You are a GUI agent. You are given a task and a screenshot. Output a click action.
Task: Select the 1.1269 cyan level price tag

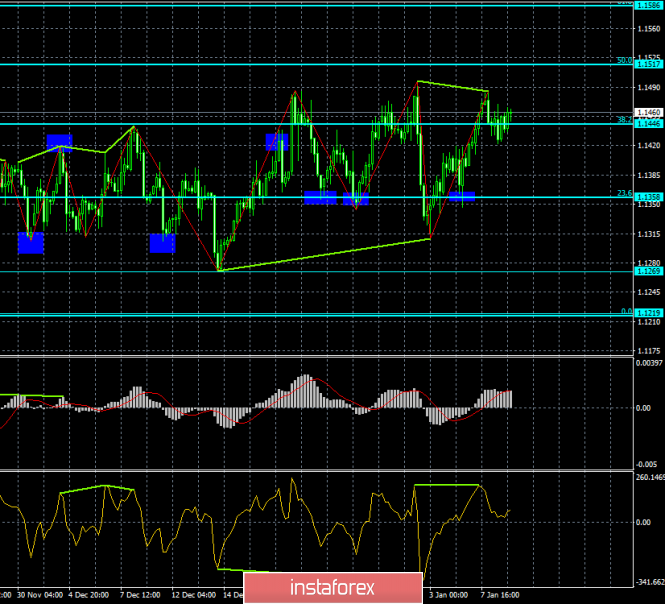pyautogui.click(x=649, y=271)
